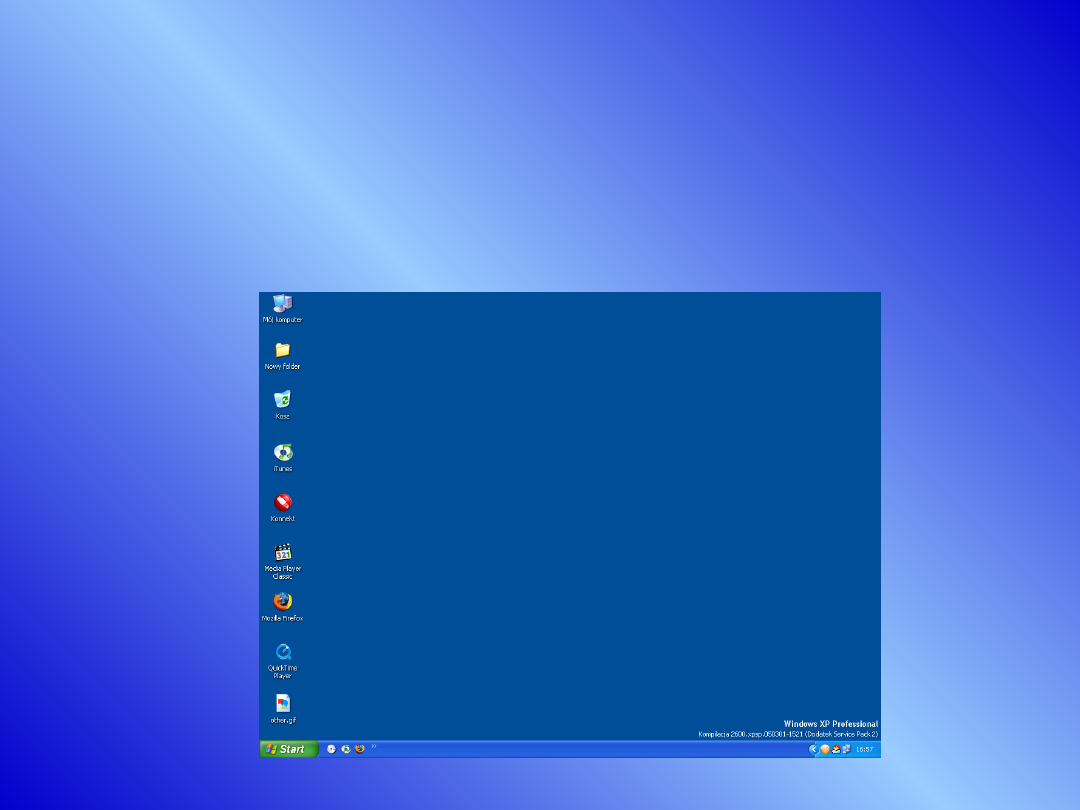The width and height of the screenshot is (1080, 810).
Task: Expand the Quick Launch overflow chevron
Action: coord(374,746)
